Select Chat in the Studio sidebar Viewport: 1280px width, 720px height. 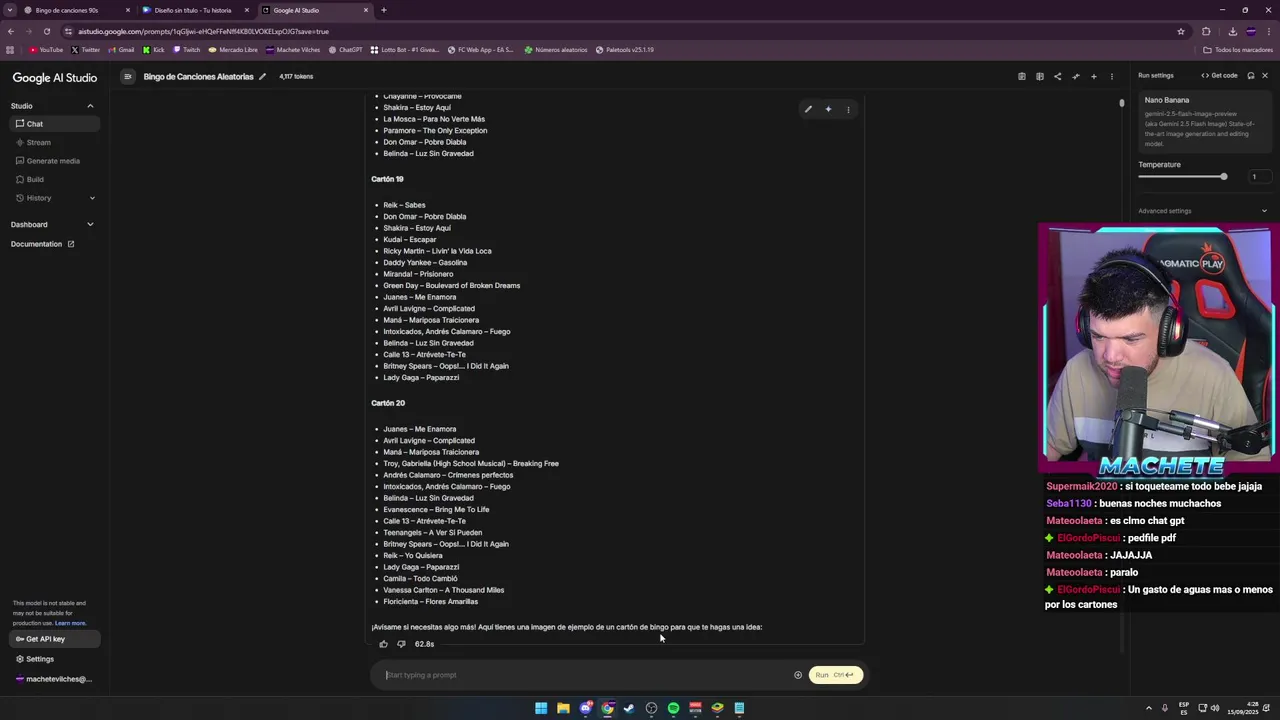[x=55, y=124]
